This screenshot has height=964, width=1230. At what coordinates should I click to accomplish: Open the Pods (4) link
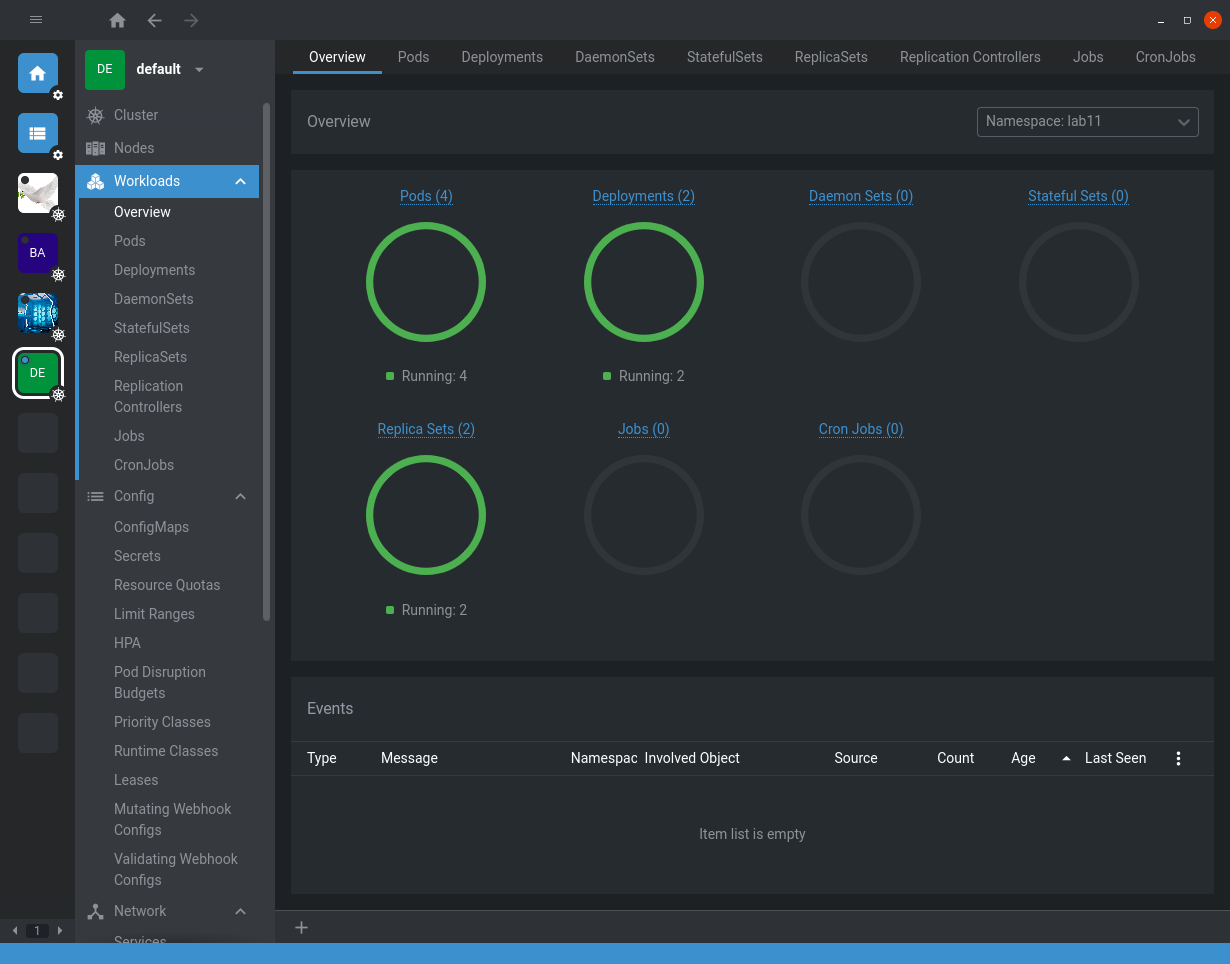(426, 196)
